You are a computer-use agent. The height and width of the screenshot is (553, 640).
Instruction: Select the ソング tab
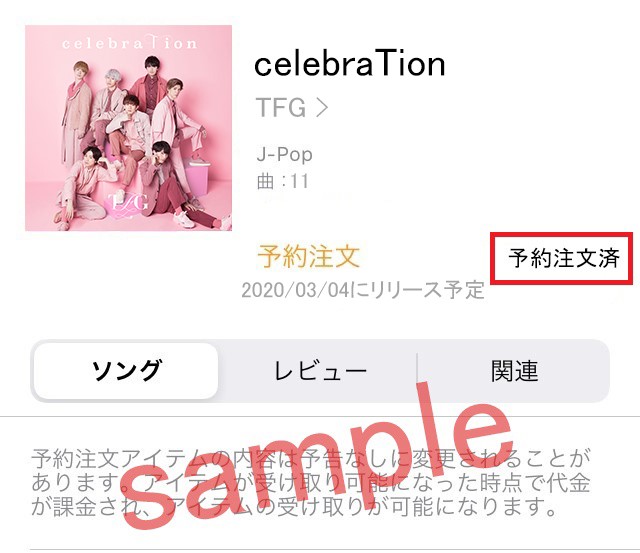pos(126,371)
